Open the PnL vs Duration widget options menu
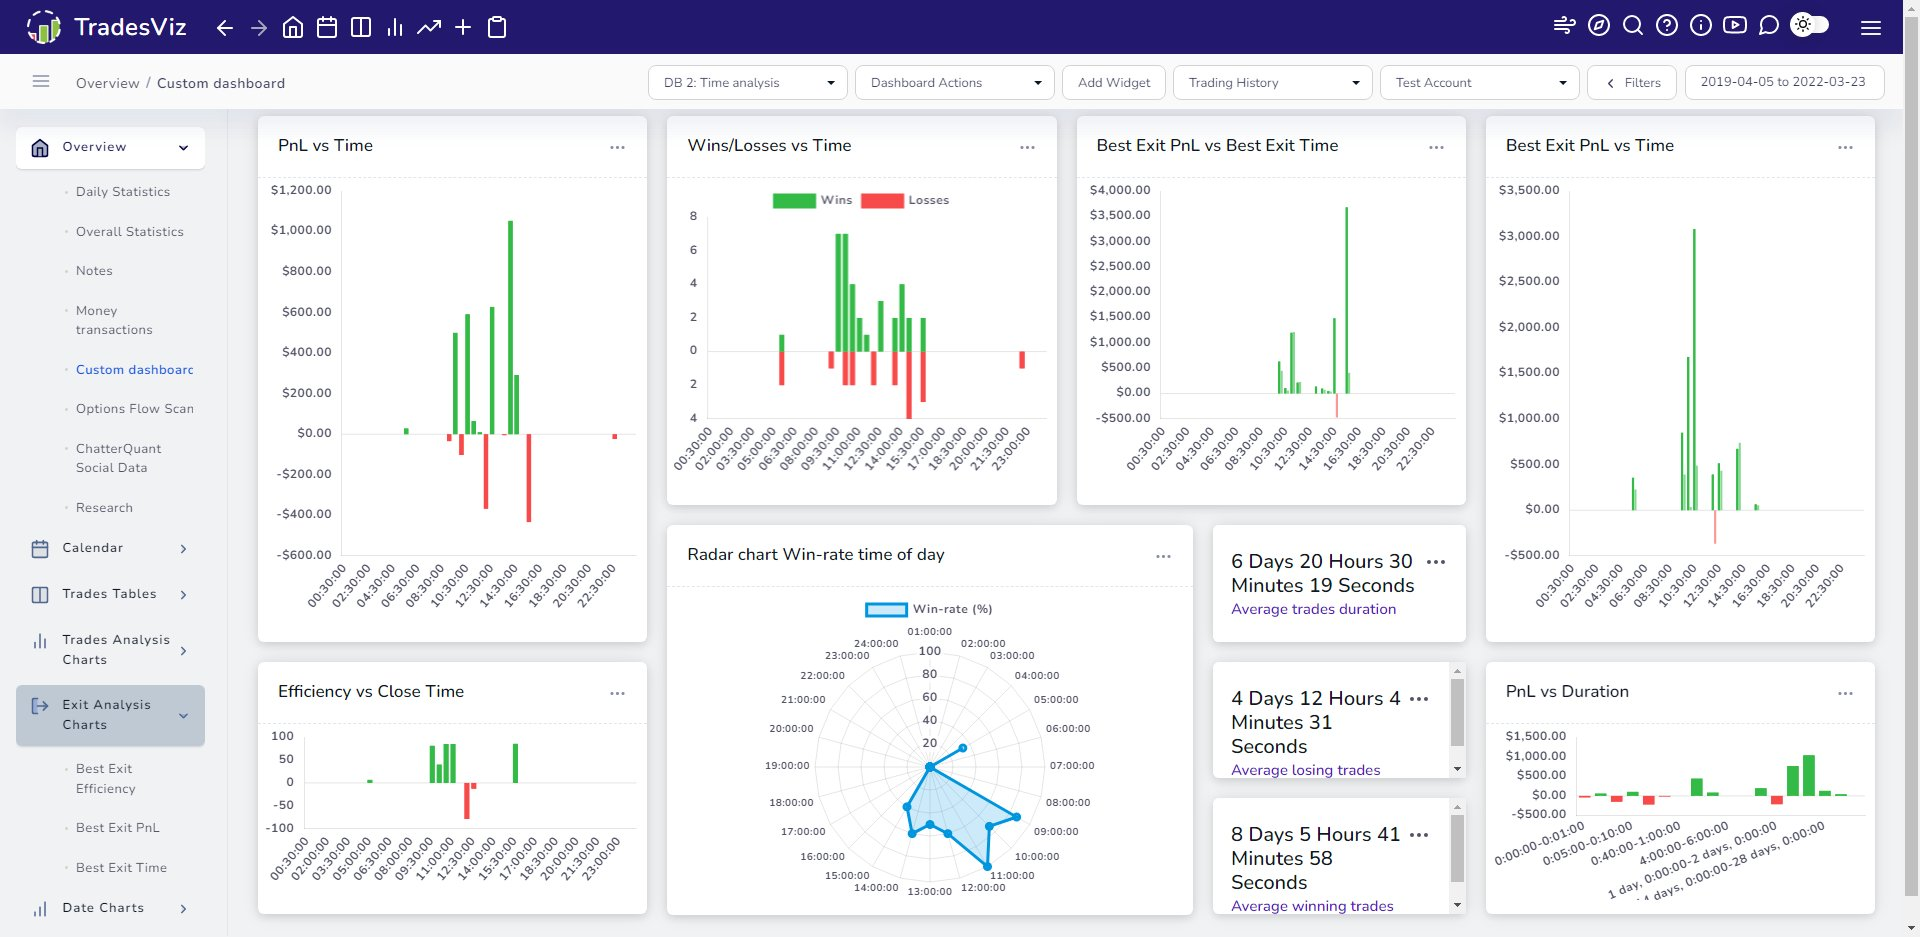The width and height of the screenshot is (1920, 937). [1845, 693]
